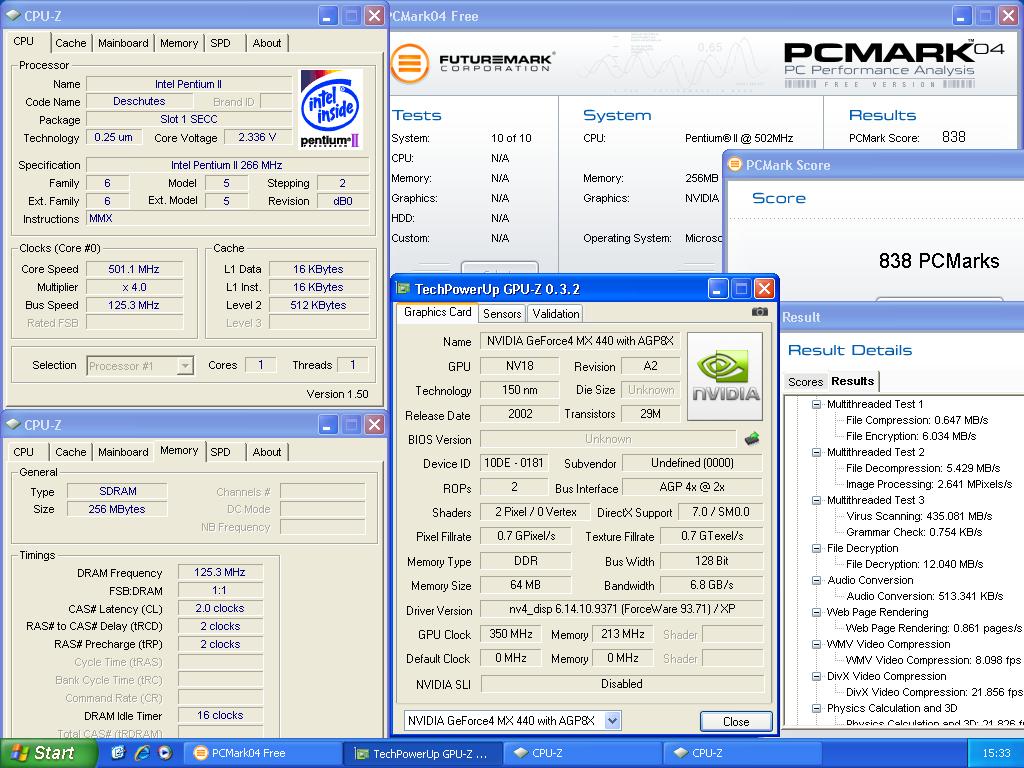This screenshot has width=1024, height=768.
Task: Minimize the GPU-Z window
Action: coord(717,289)
